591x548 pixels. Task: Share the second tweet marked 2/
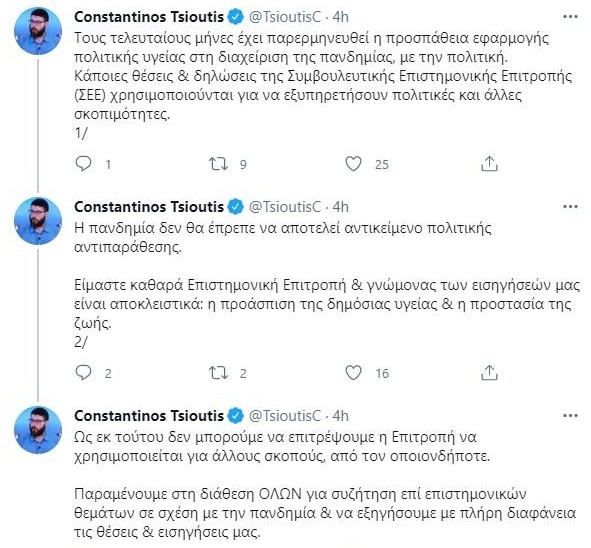[x=489, y=372]
